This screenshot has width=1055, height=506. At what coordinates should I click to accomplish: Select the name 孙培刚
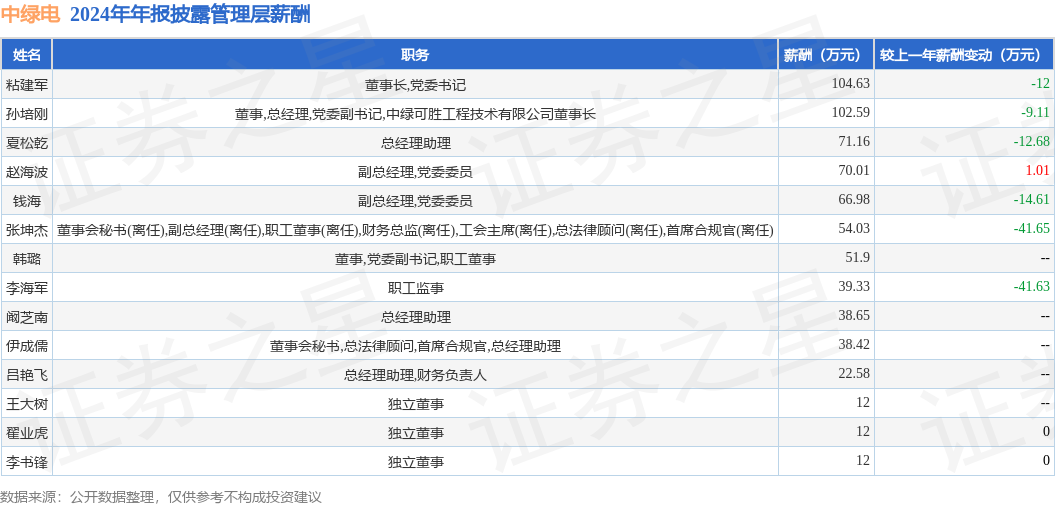pos(26,114)
